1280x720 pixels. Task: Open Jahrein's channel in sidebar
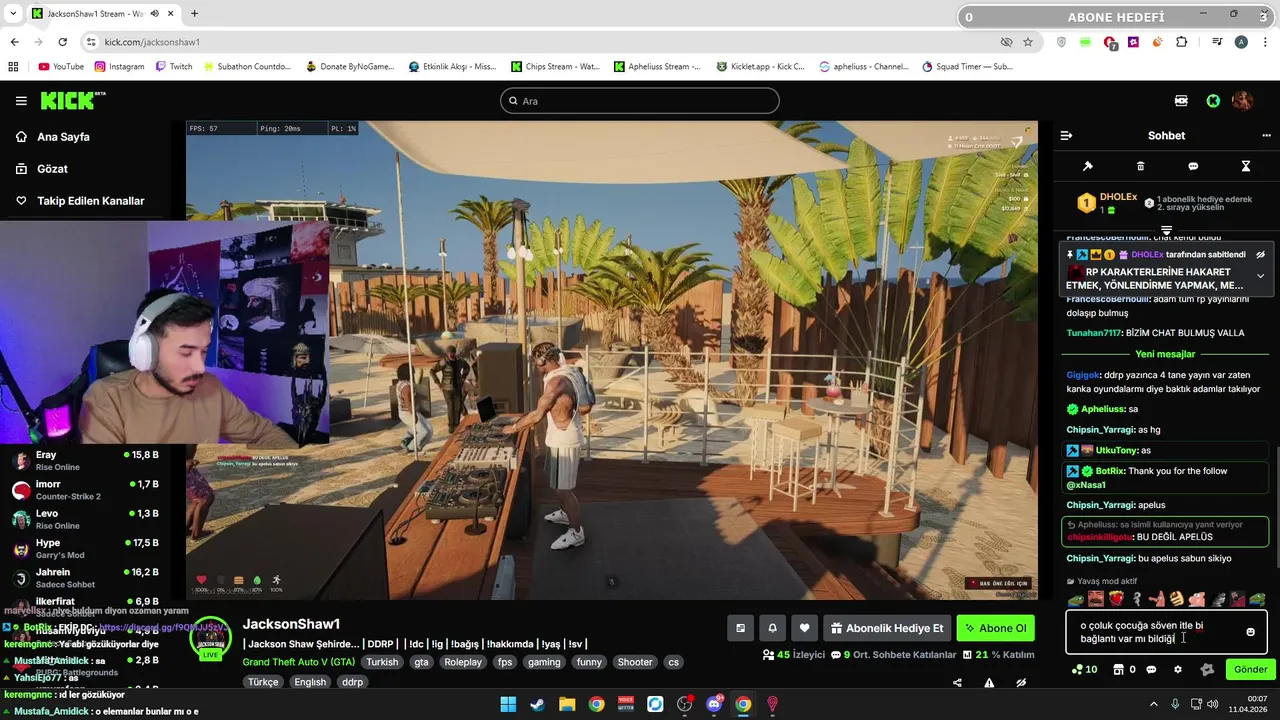85,578
